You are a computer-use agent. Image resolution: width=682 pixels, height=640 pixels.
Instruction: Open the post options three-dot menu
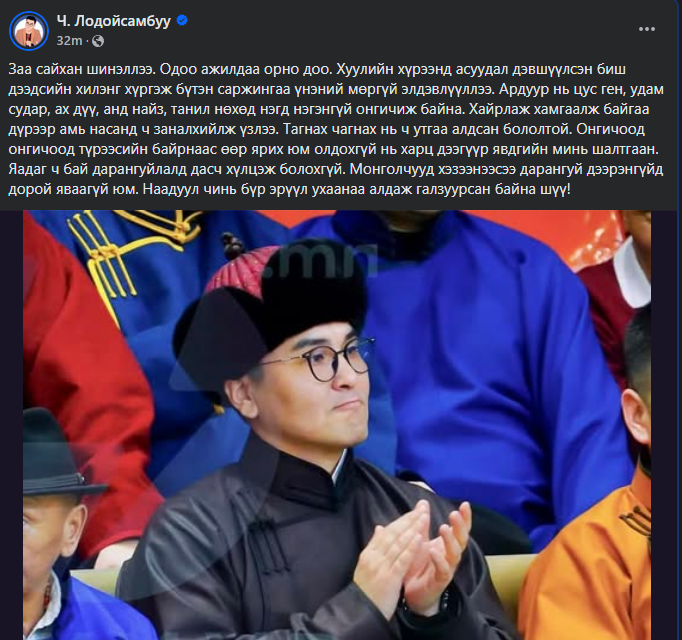coord(646,29)
